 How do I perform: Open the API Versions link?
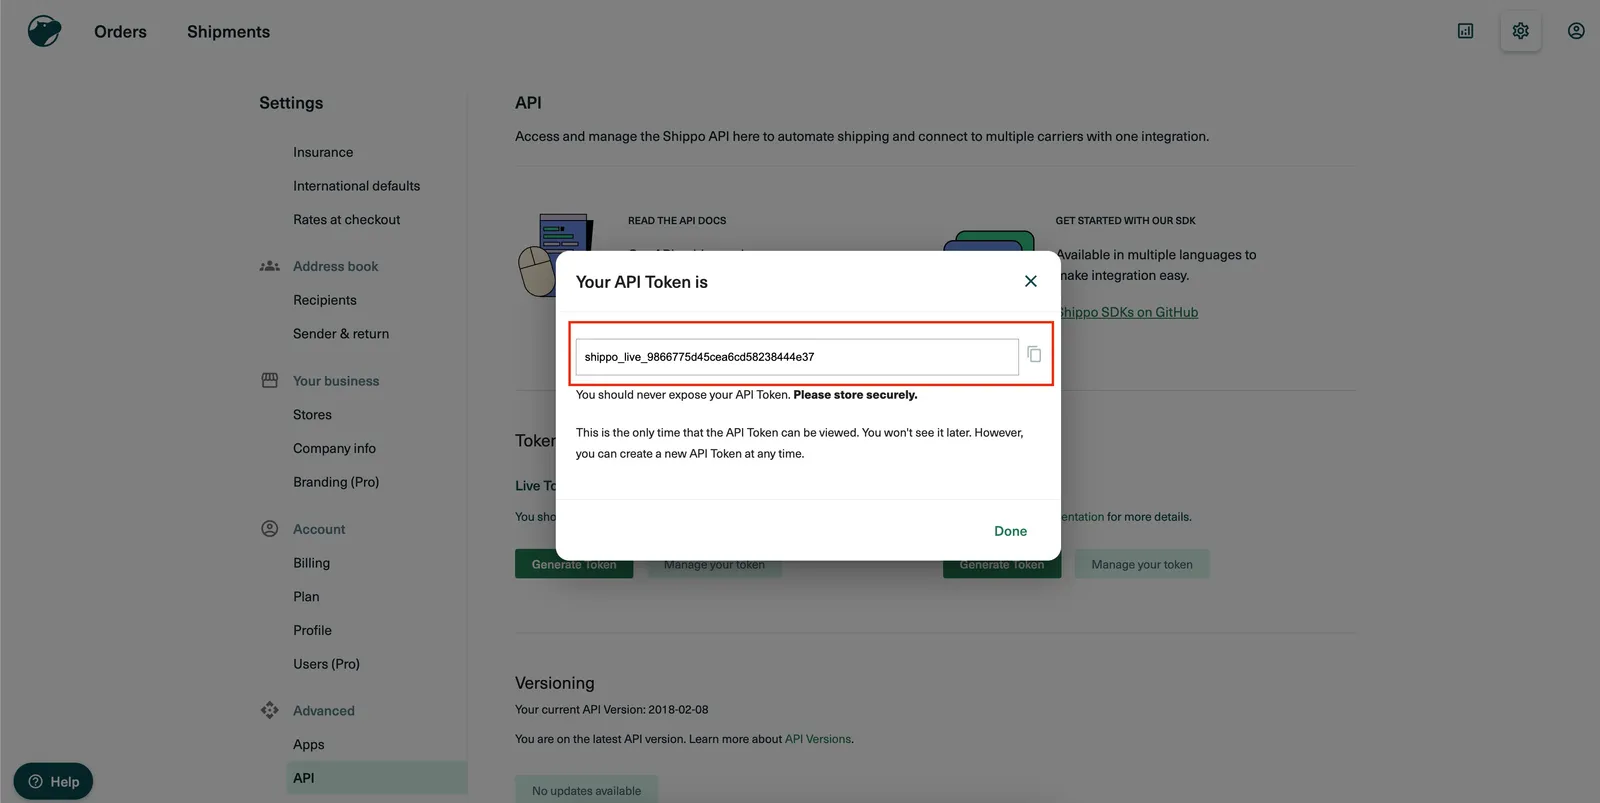818,739
